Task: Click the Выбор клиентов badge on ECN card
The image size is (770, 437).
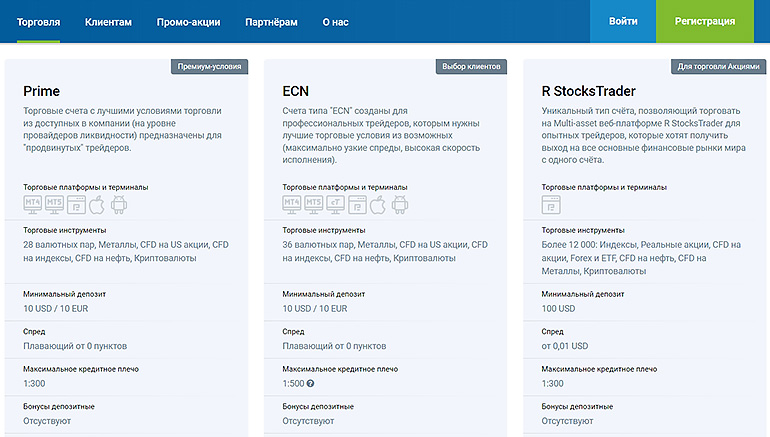Action: tap(471, 66)
